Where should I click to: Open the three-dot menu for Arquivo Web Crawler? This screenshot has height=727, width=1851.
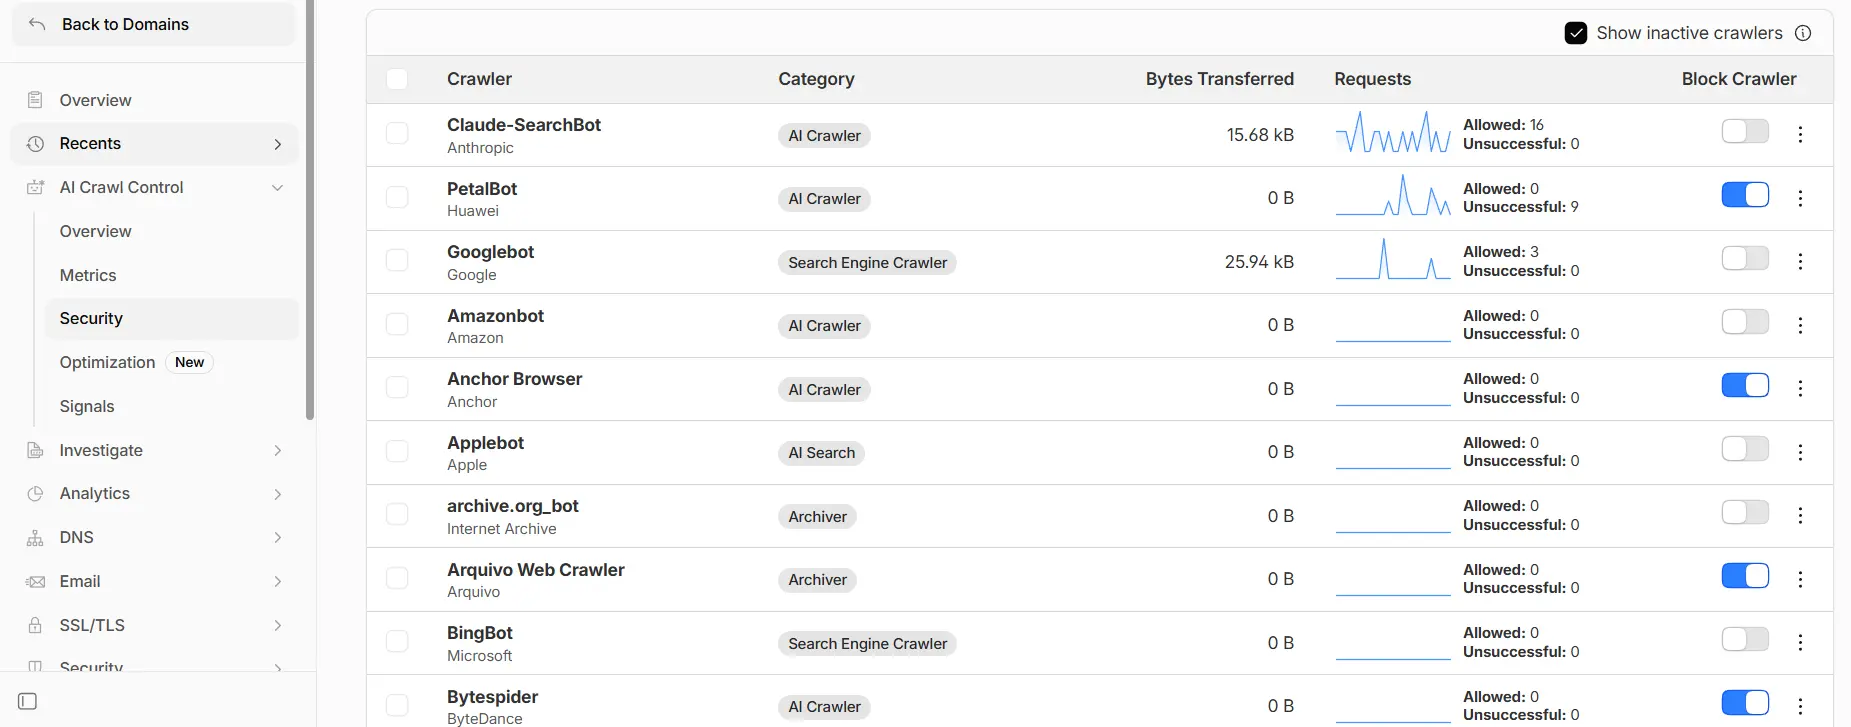tap(1800, 579)
